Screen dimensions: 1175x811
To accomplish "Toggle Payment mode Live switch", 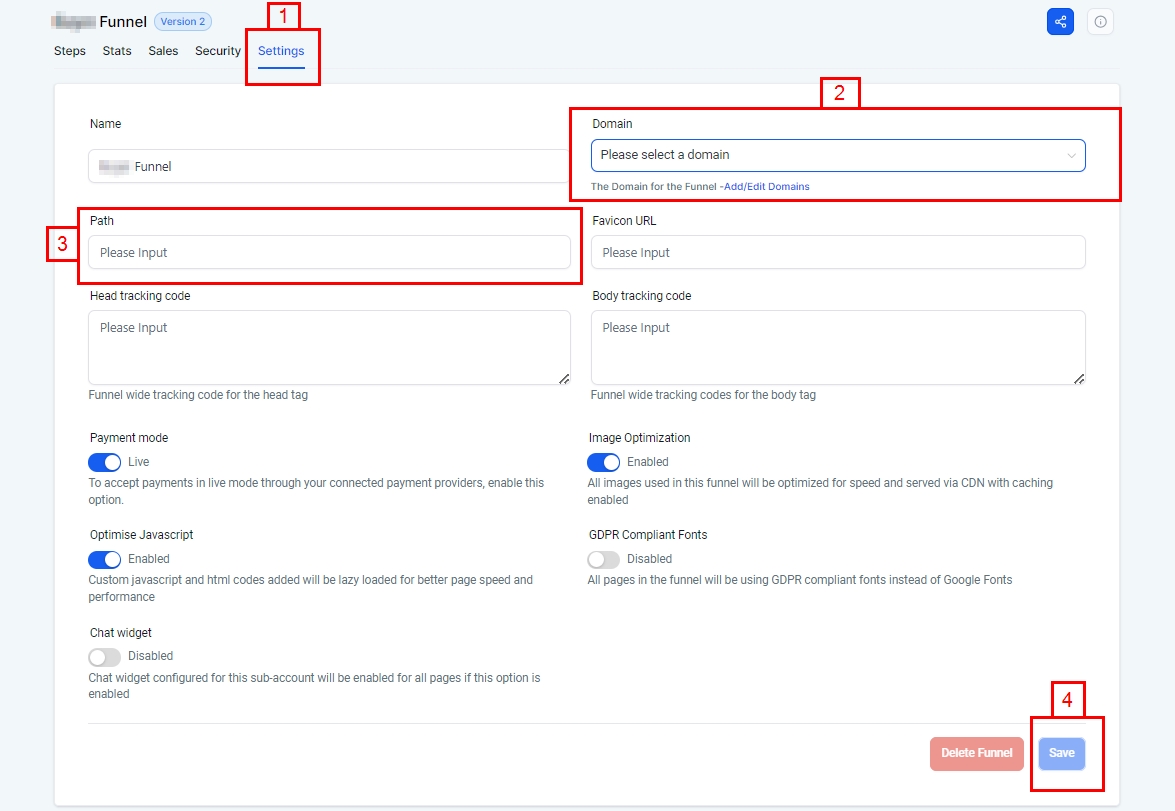I will point(105,462).
